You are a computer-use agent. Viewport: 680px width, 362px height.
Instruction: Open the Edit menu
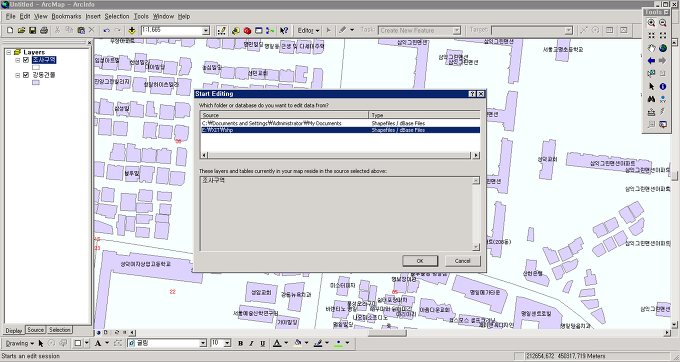point(25,16)
